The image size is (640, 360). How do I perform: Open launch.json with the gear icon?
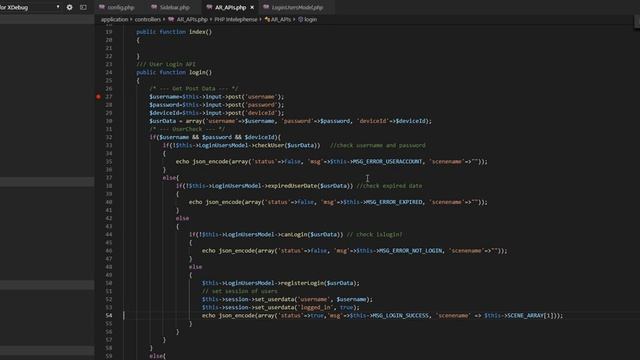[69, 7]
